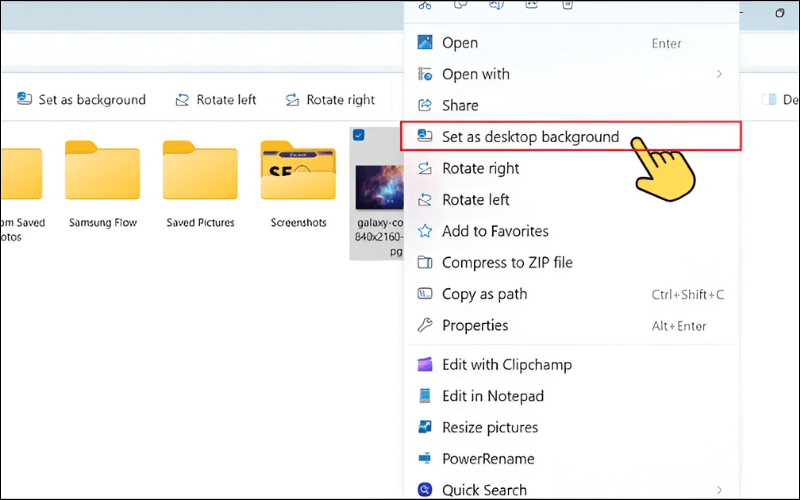800x500 pixels.
Task: Select Share from the context menu
Action: point(571,106)
